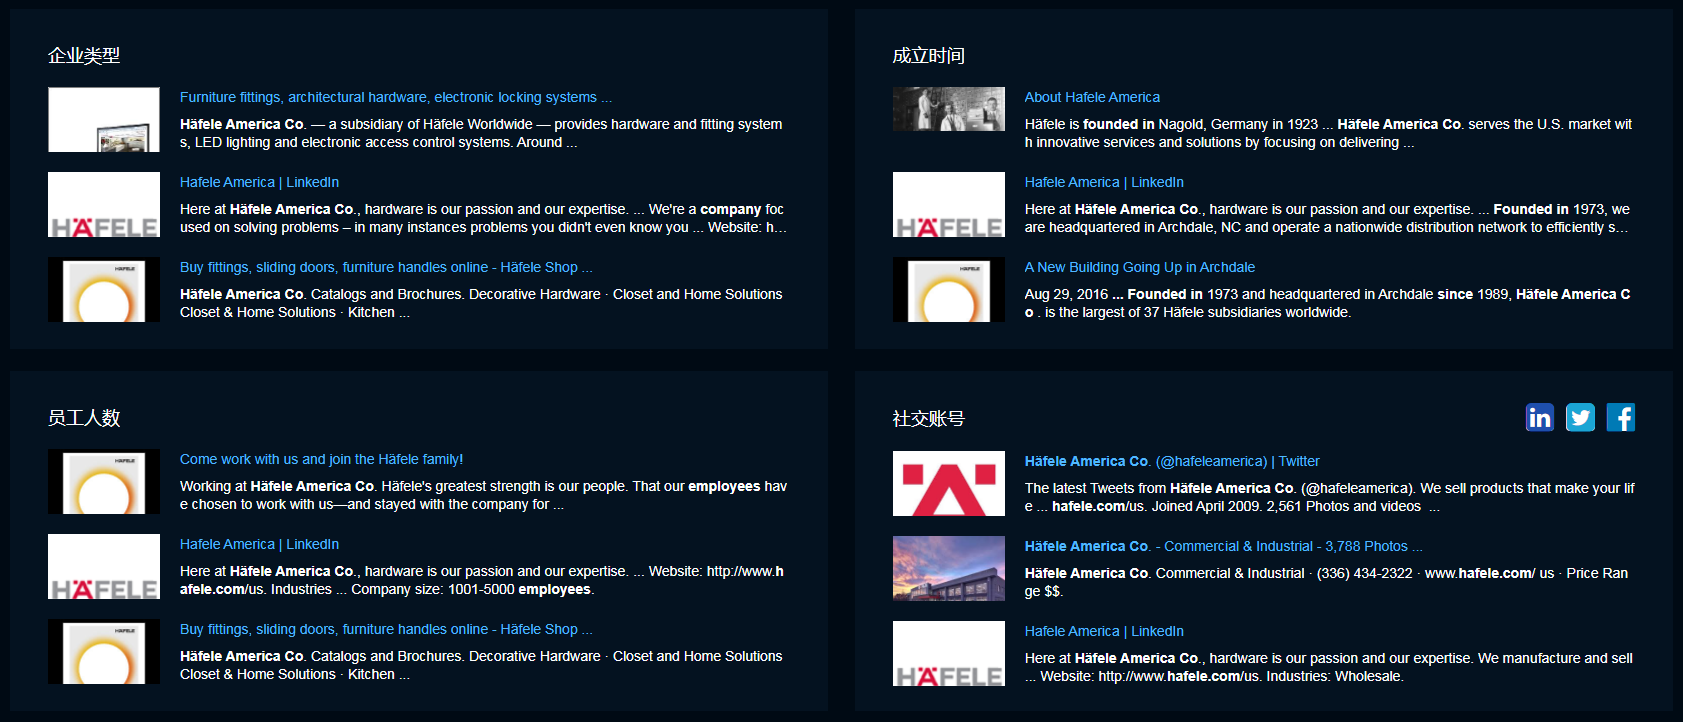Open 'A New Building Going Up in Archdale'
Image resolution: width=1683 pixels, height=722 pixels.
pos(1139,267)
